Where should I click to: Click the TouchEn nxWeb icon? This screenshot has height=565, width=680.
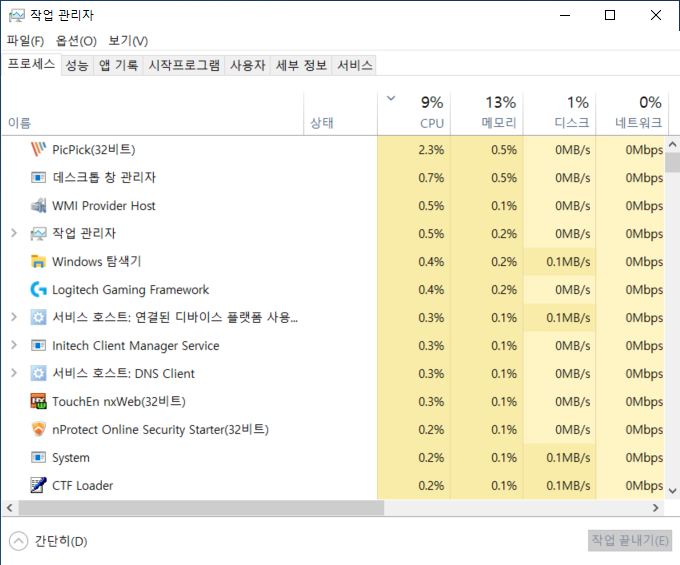38,402
